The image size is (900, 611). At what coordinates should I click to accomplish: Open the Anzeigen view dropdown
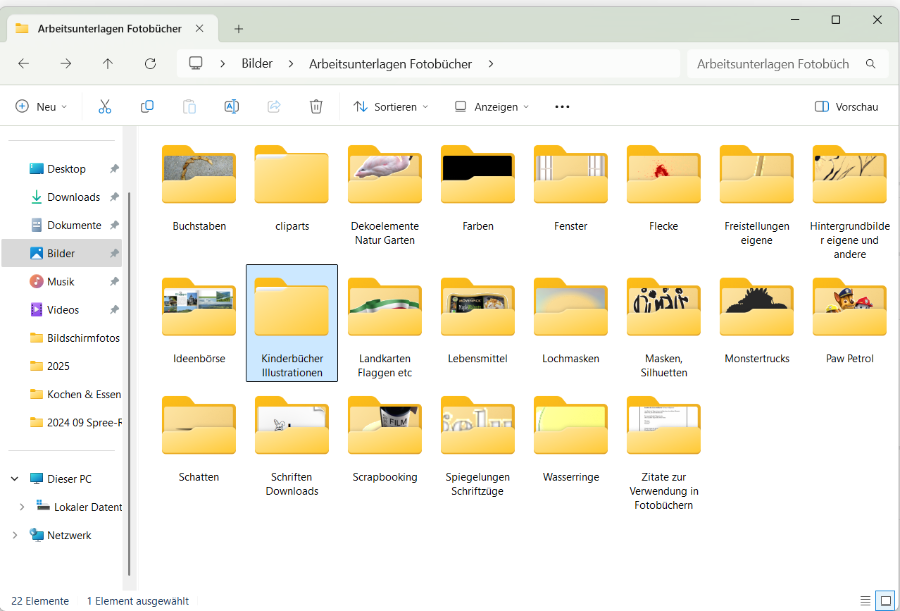coord(491,106)
